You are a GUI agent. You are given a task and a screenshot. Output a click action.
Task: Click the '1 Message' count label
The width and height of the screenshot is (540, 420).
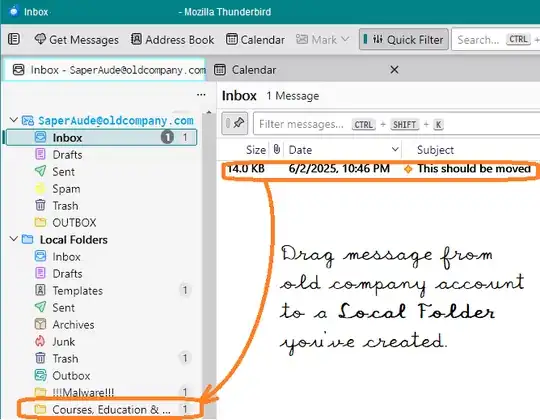click(x=292, y=96)
